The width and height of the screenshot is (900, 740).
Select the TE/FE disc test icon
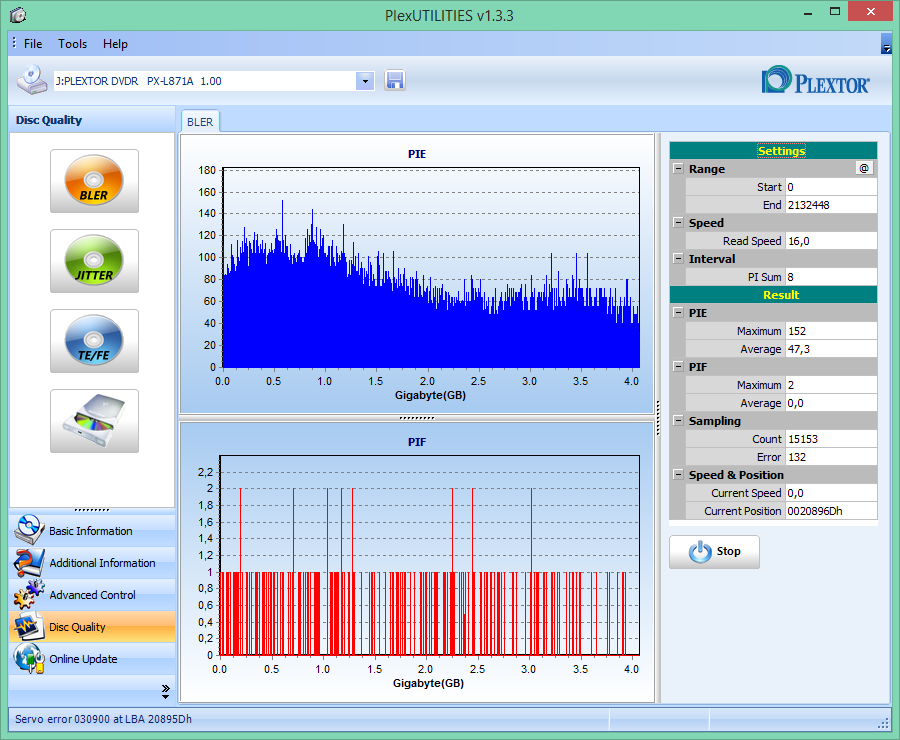pos(94,341)
